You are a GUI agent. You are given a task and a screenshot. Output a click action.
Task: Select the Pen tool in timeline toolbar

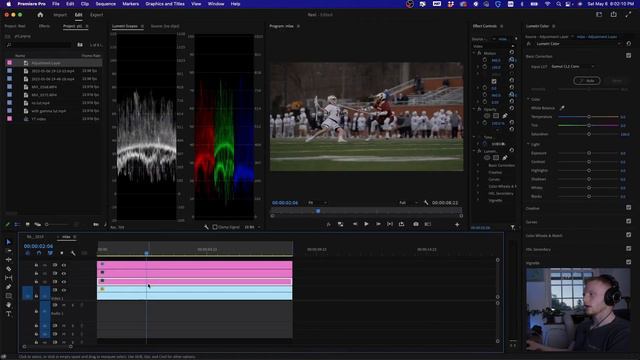pos(9,287)
